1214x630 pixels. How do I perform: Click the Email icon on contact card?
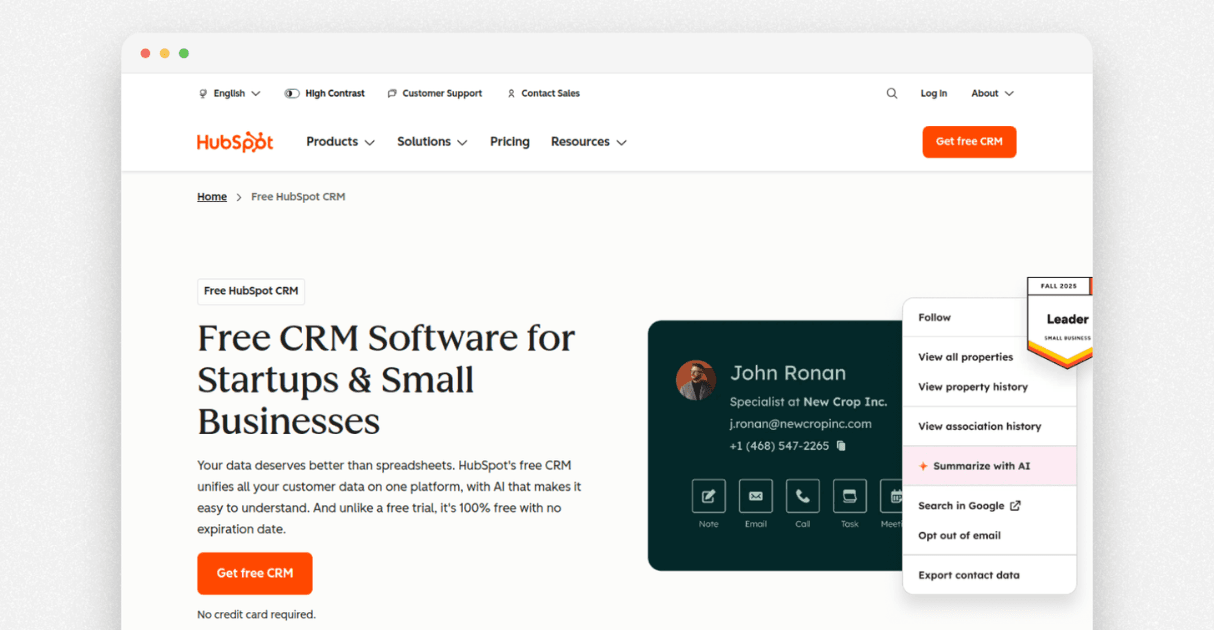click(x=755, y=496)
